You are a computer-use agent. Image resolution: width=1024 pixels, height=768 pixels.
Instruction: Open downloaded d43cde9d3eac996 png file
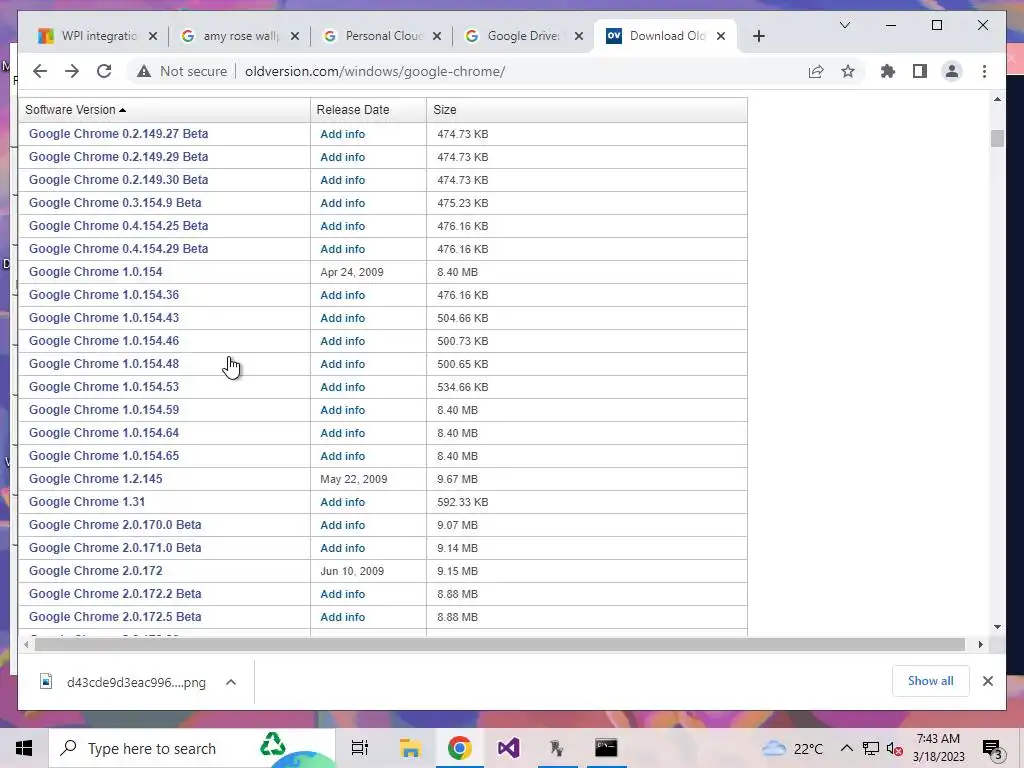point(124,682)
